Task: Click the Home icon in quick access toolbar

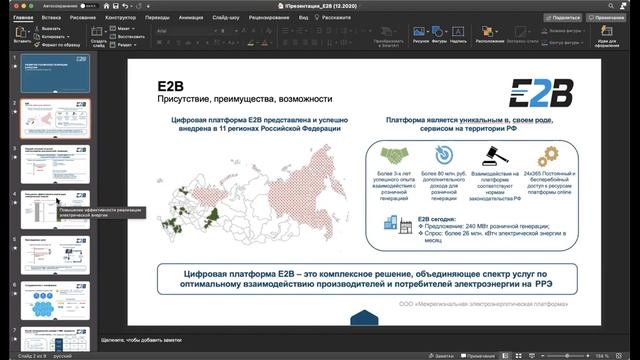Action: [x=107, y=6]
